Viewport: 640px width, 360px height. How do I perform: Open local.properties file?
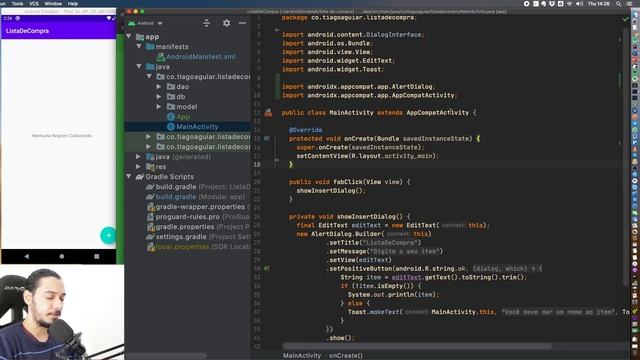[198, 247]
